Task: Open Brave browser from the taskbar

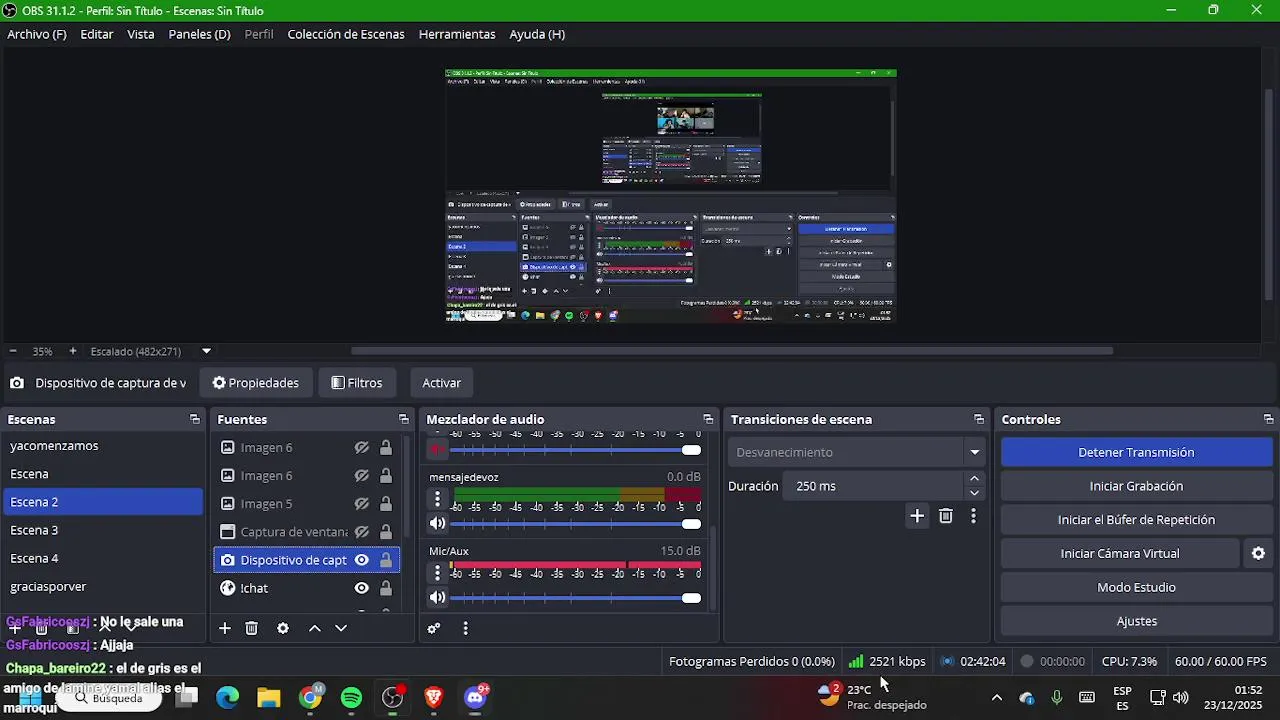Action: 434,697
